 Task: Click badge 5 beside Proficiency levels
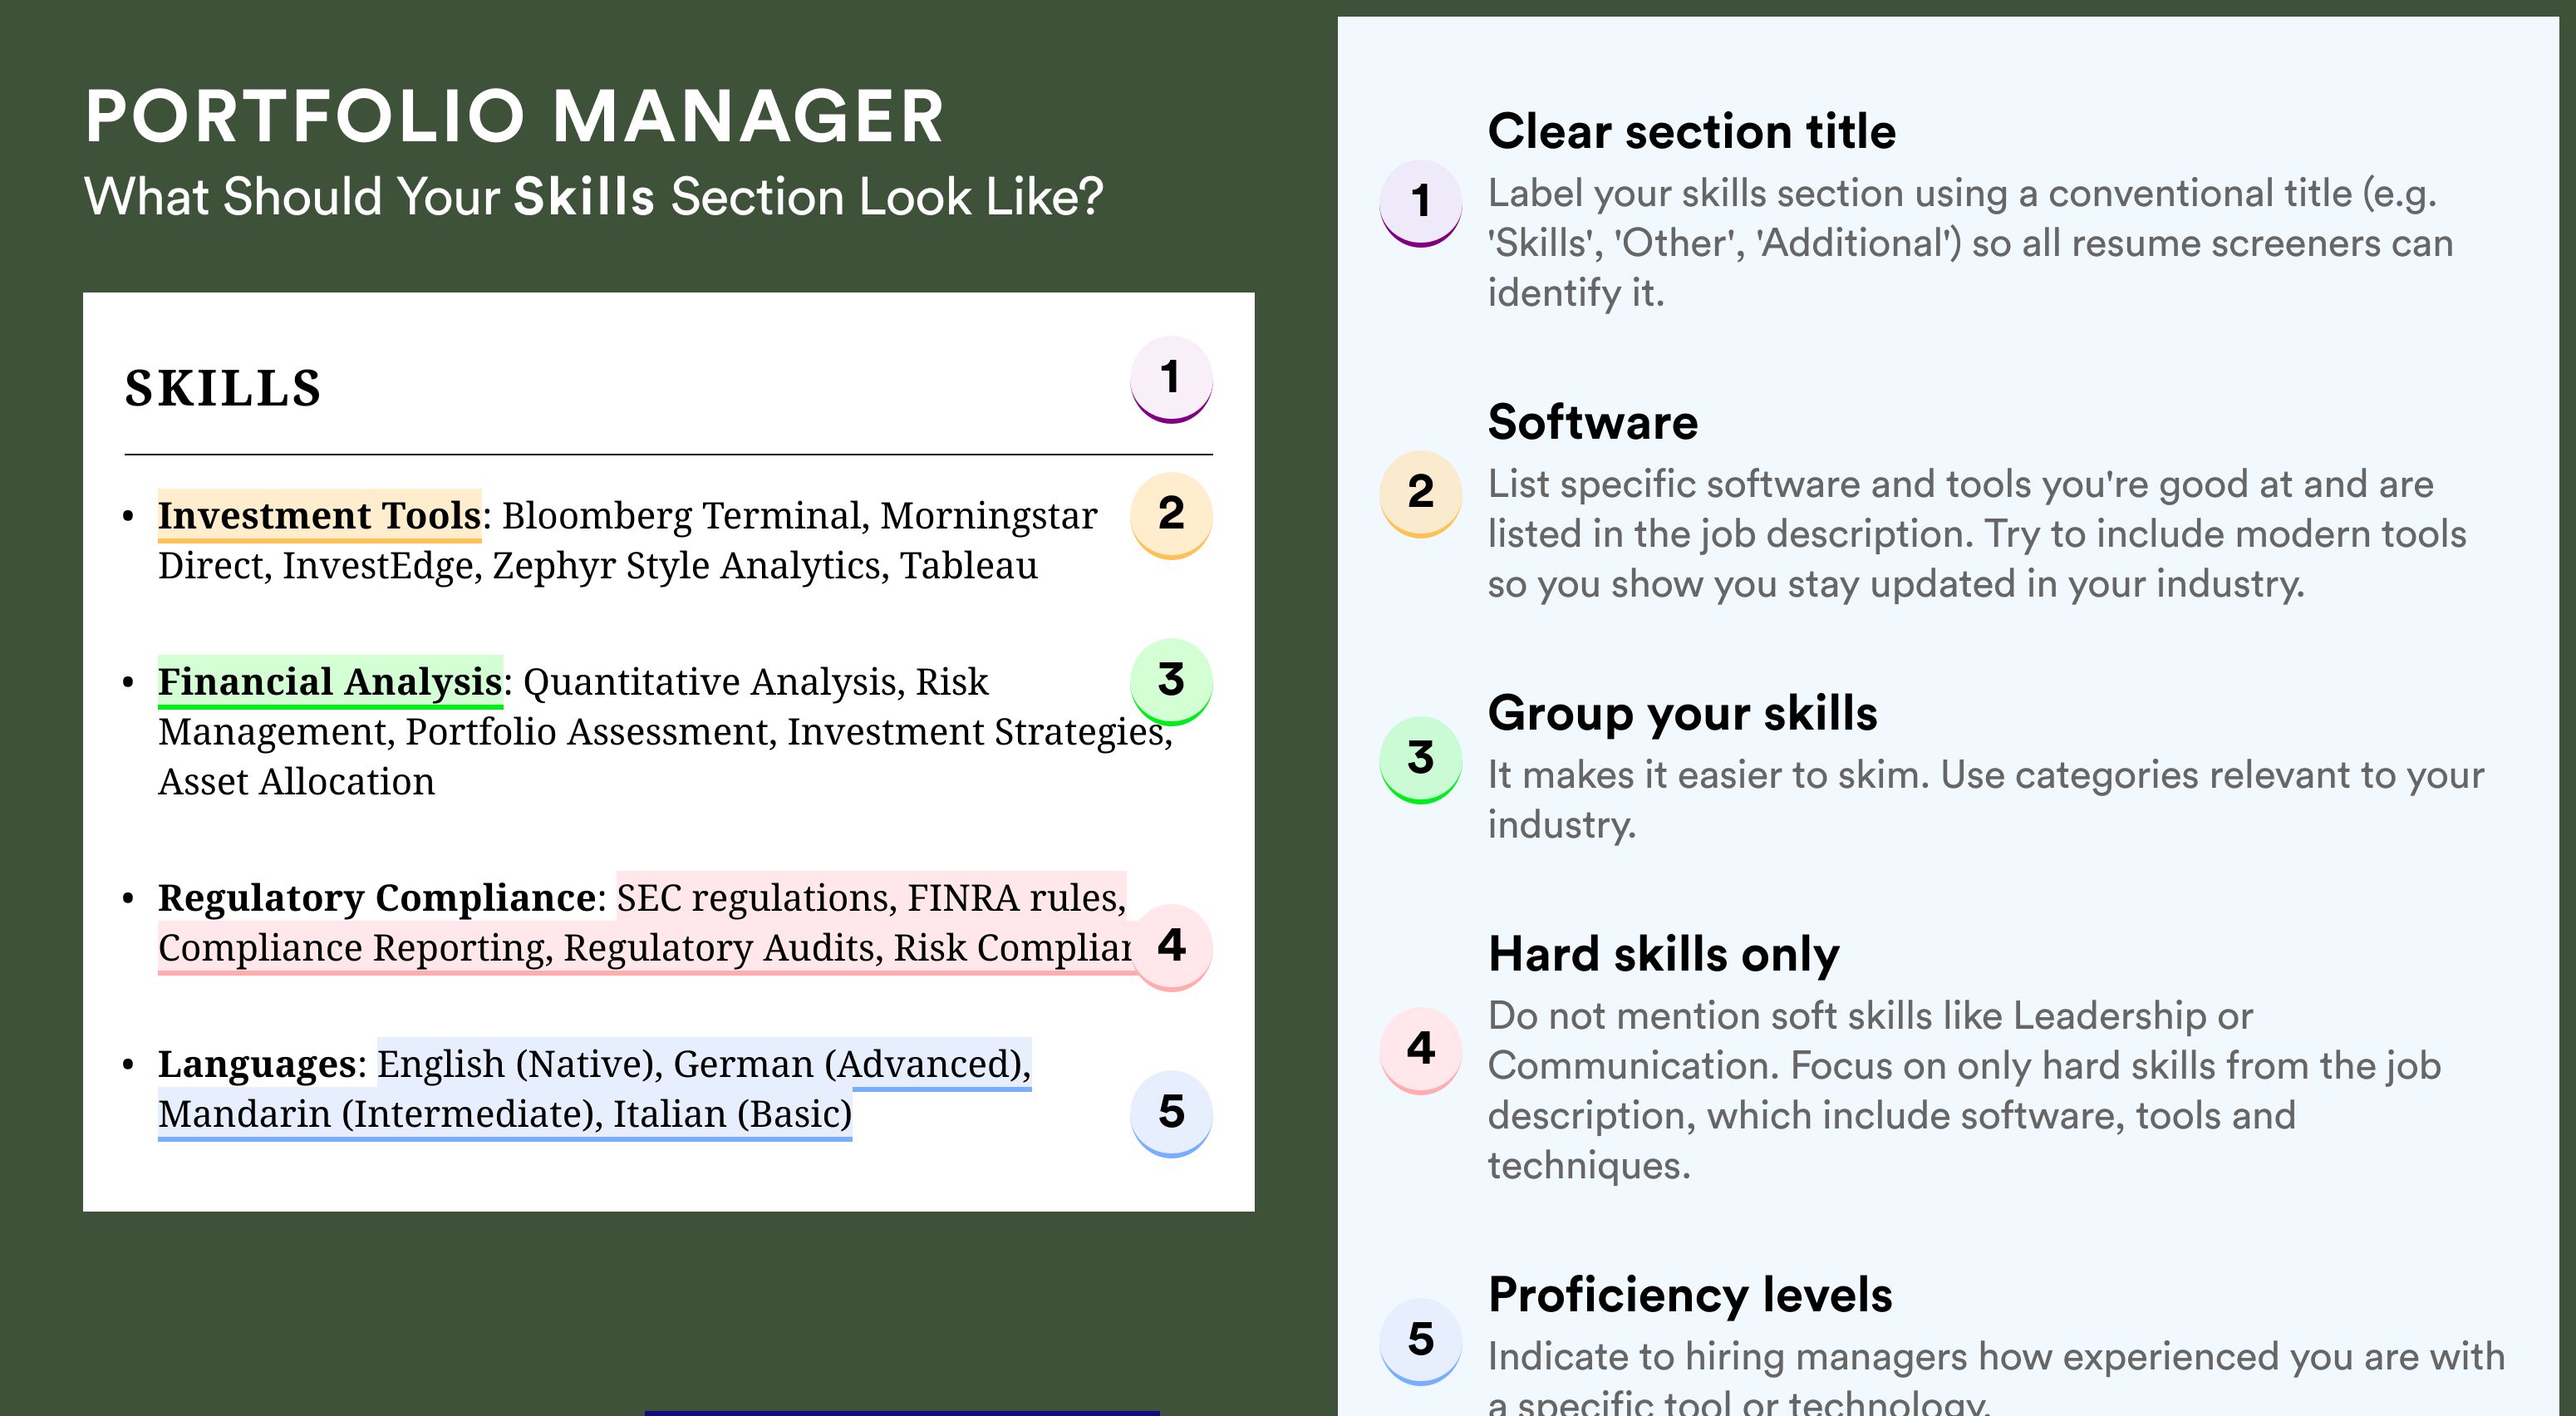click(x=1421, y=1341)
